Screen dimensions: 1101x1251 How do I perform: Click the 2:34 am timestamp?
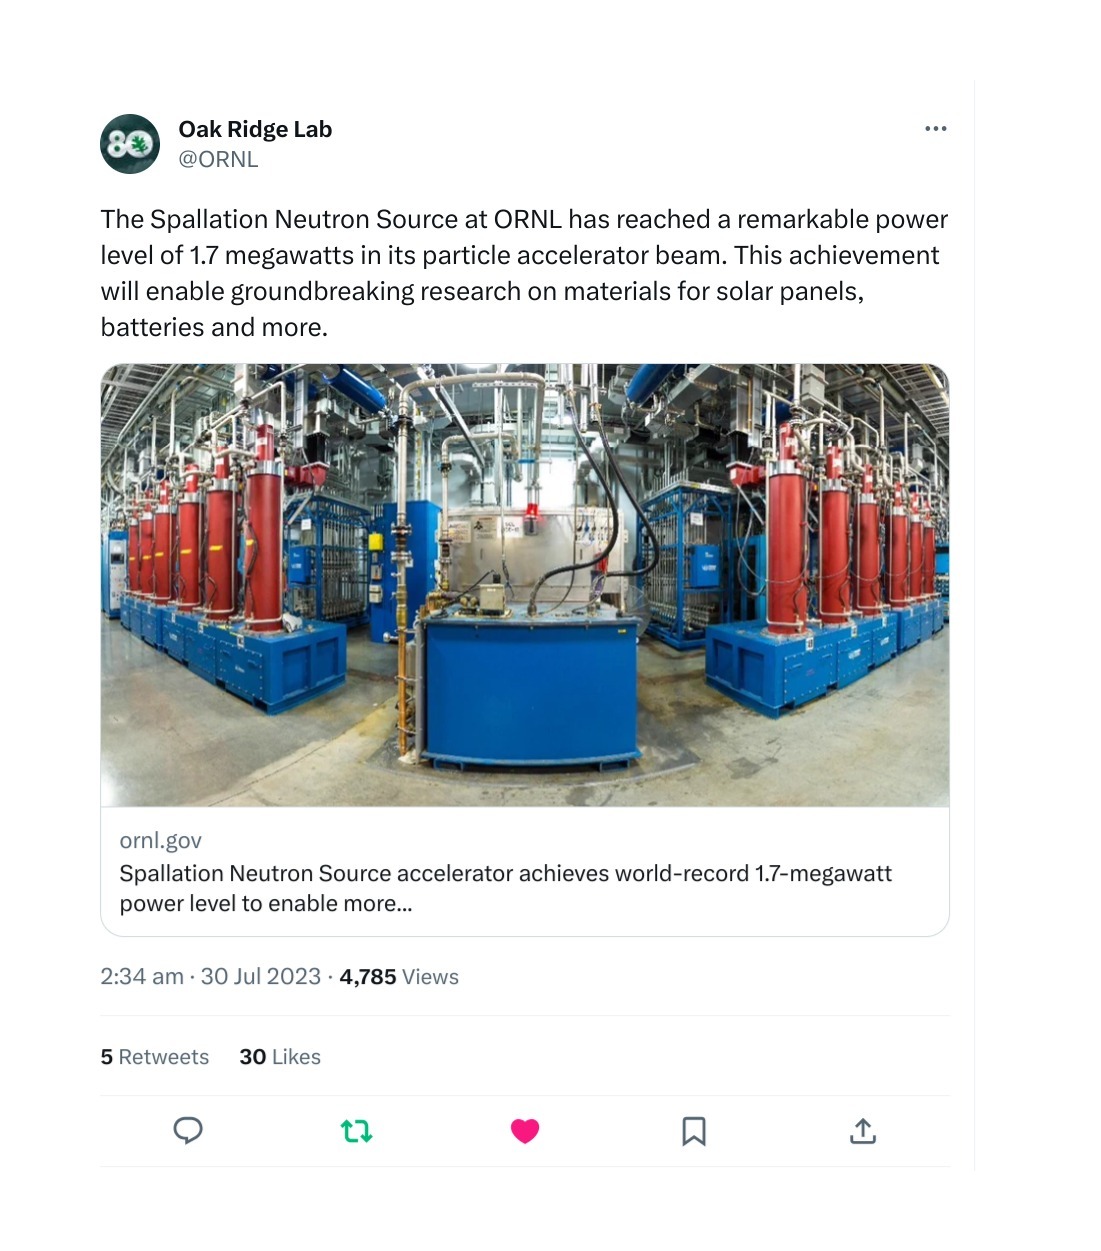(142, 977)
